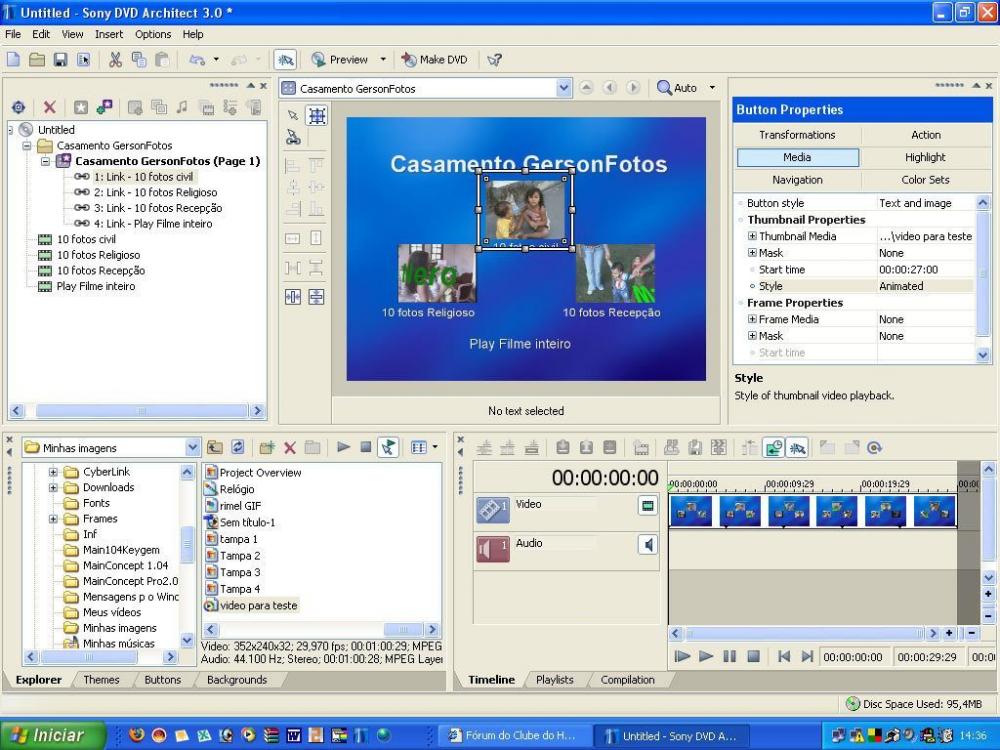Click the Cut scissors icon in the toolbar
Image resolution: width=1000 pixels, height=750 pixels.
pos(116,60)
